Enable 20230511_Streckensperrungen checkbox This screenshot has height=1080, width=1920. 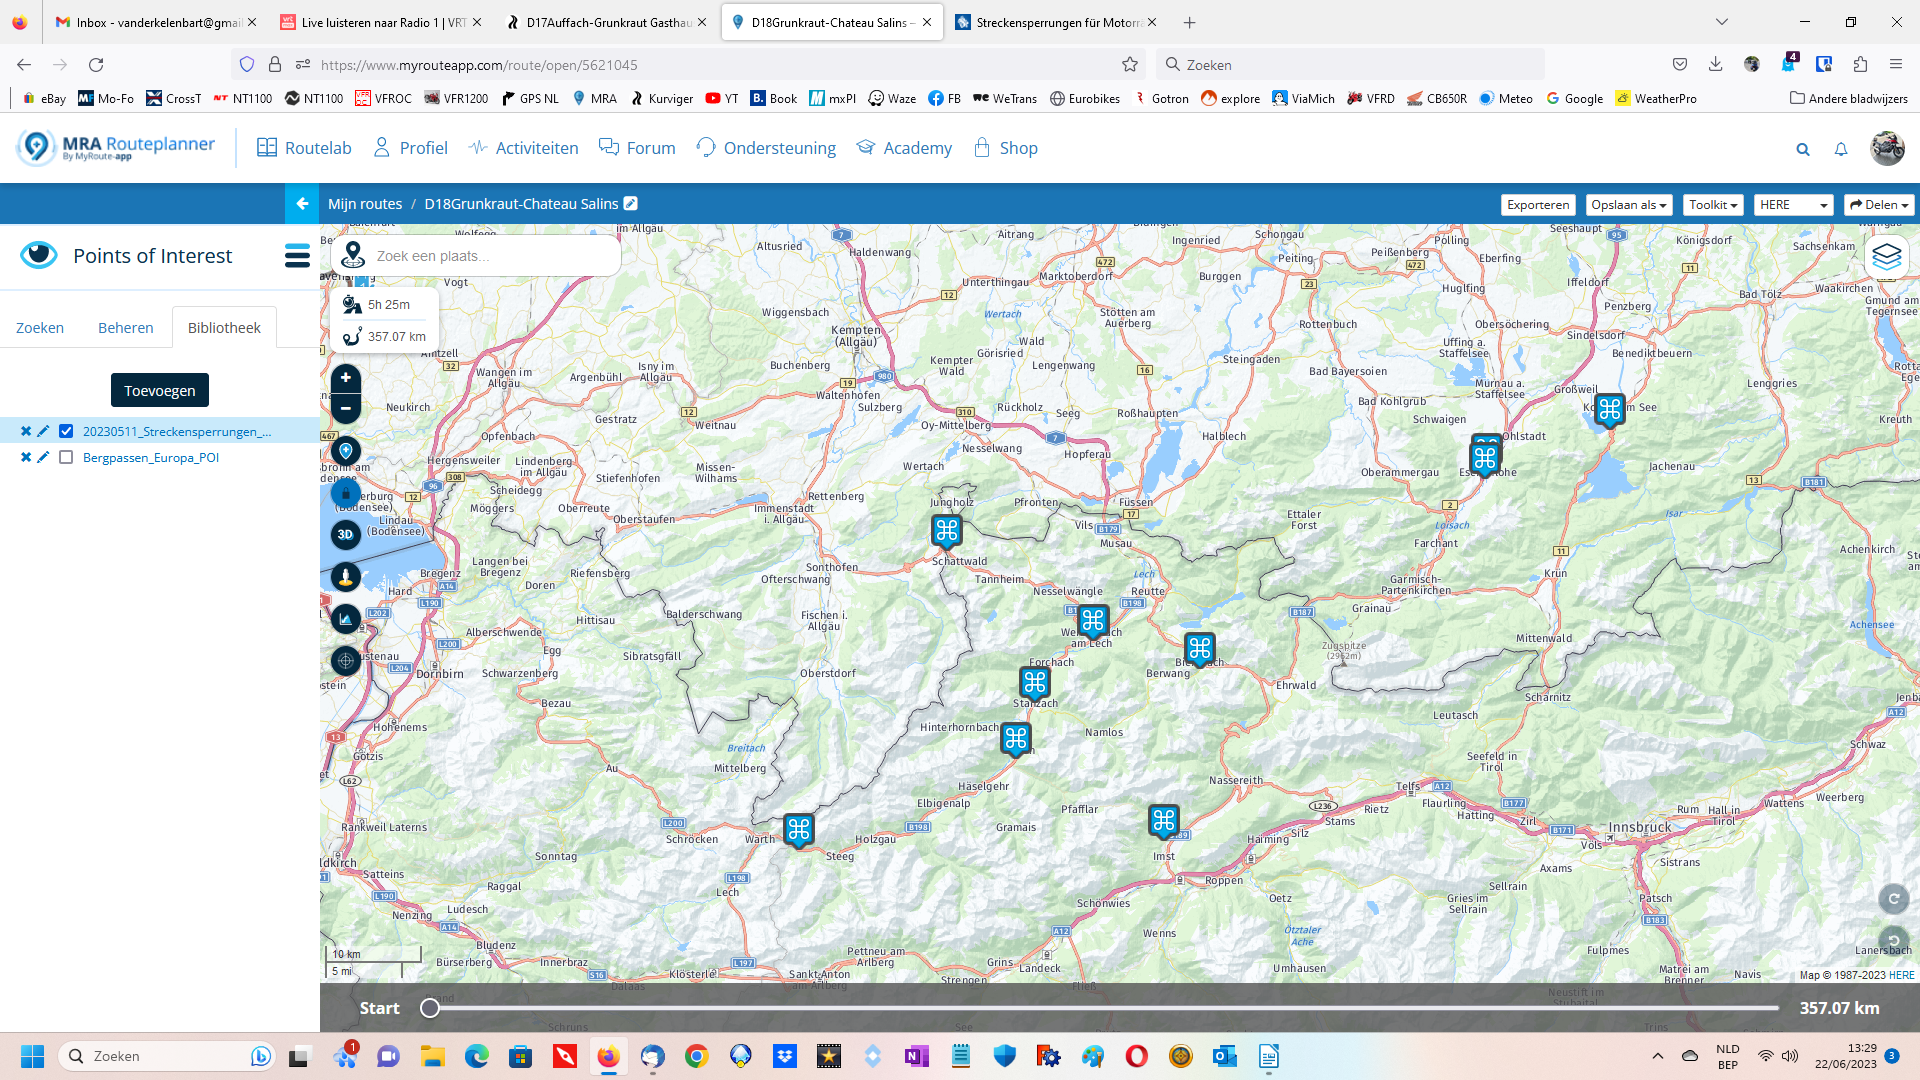[66, 431]
